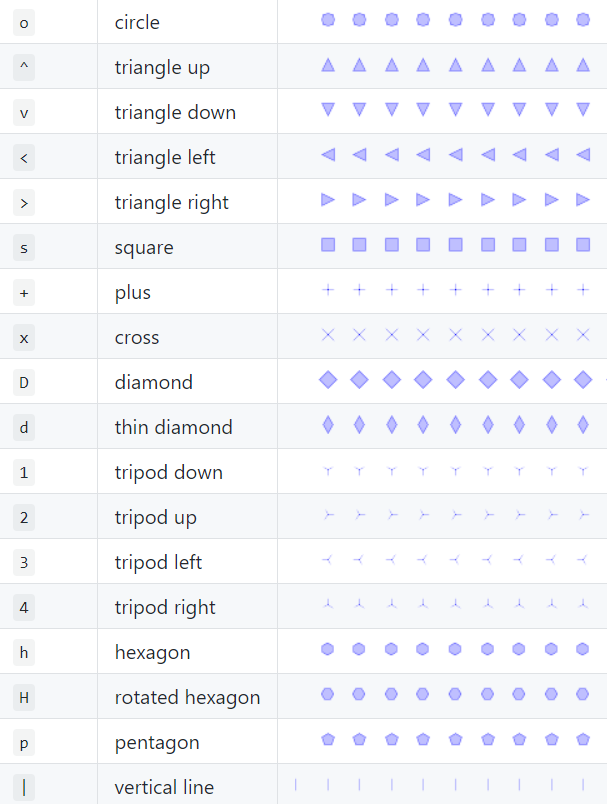Screen dimensions: 607x804
Task: Click the uppercase 'H' code for rotated hexagon
Action: [x=24, y=697]
